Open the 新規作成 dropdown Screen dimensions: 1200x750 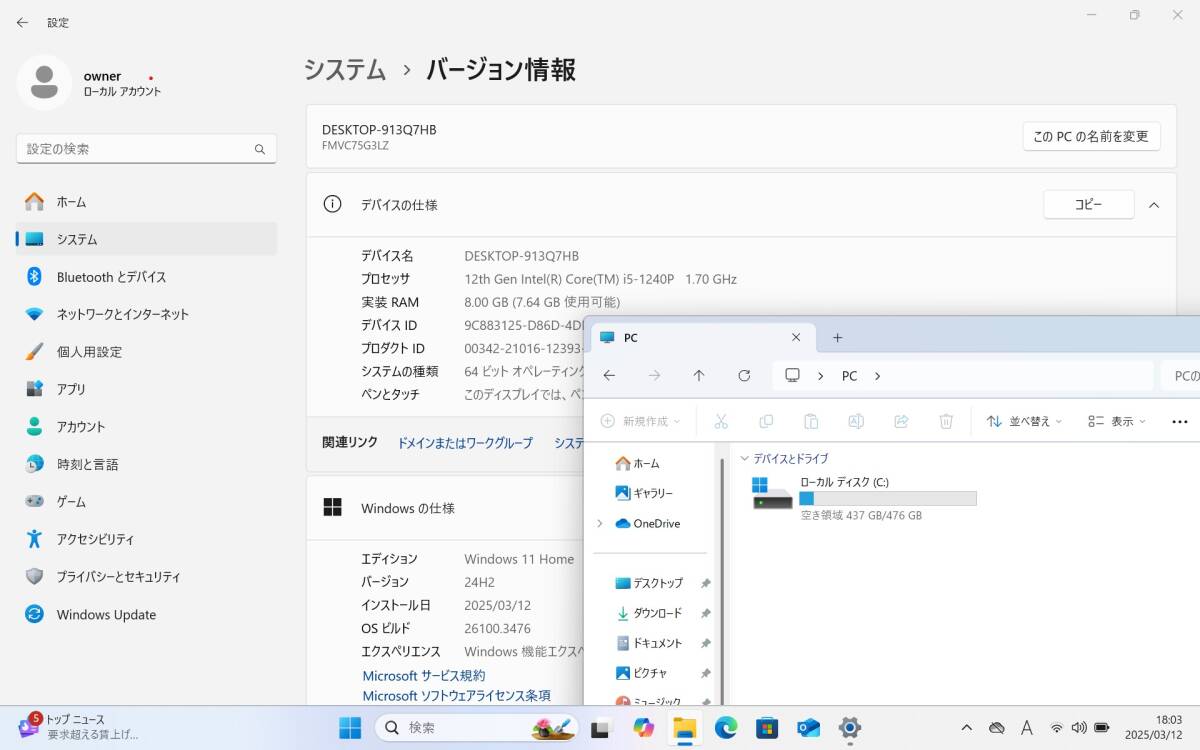point(641,422)
